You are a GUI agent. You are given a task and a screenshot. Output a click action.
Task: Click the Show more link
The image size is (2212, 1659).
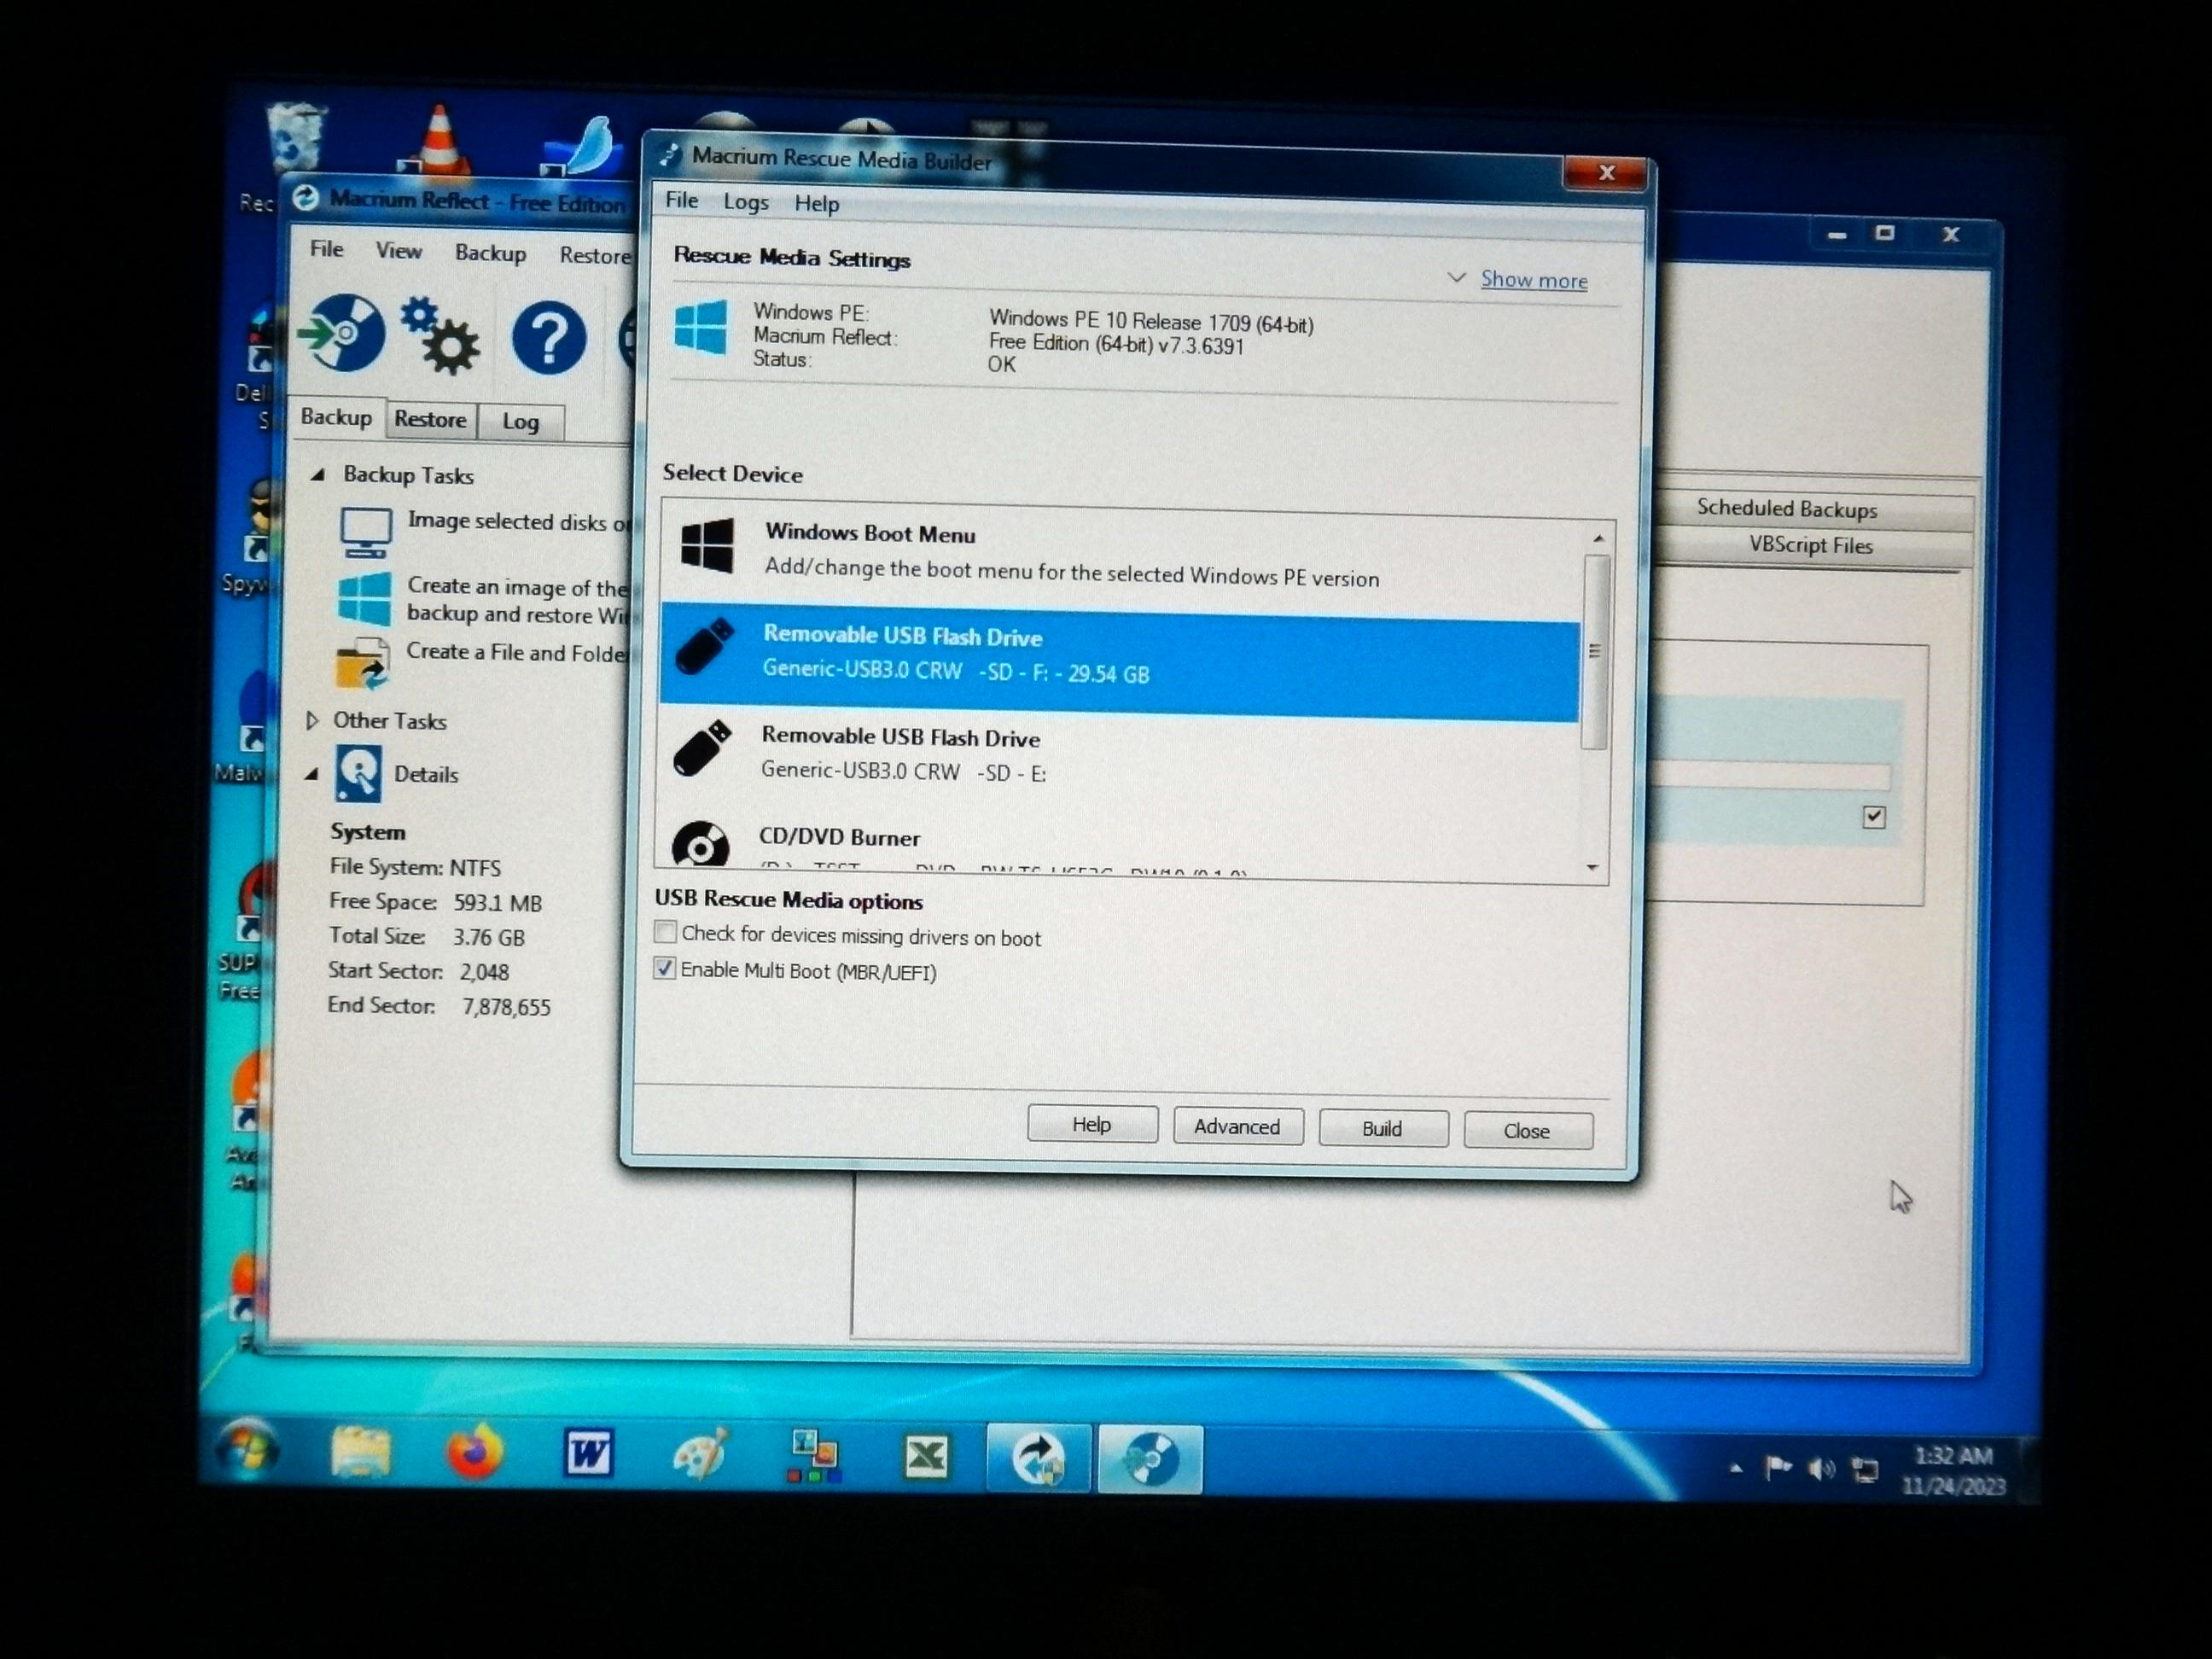tap(1534, 280)
